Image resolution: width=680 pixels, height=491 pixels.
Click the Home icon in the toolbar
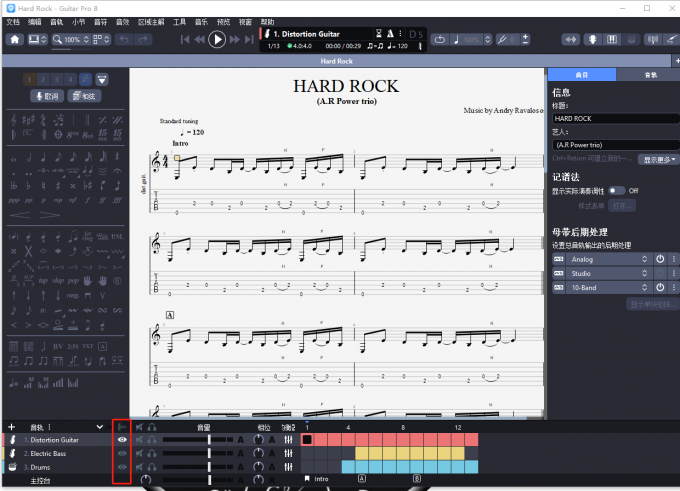point(15,40)
